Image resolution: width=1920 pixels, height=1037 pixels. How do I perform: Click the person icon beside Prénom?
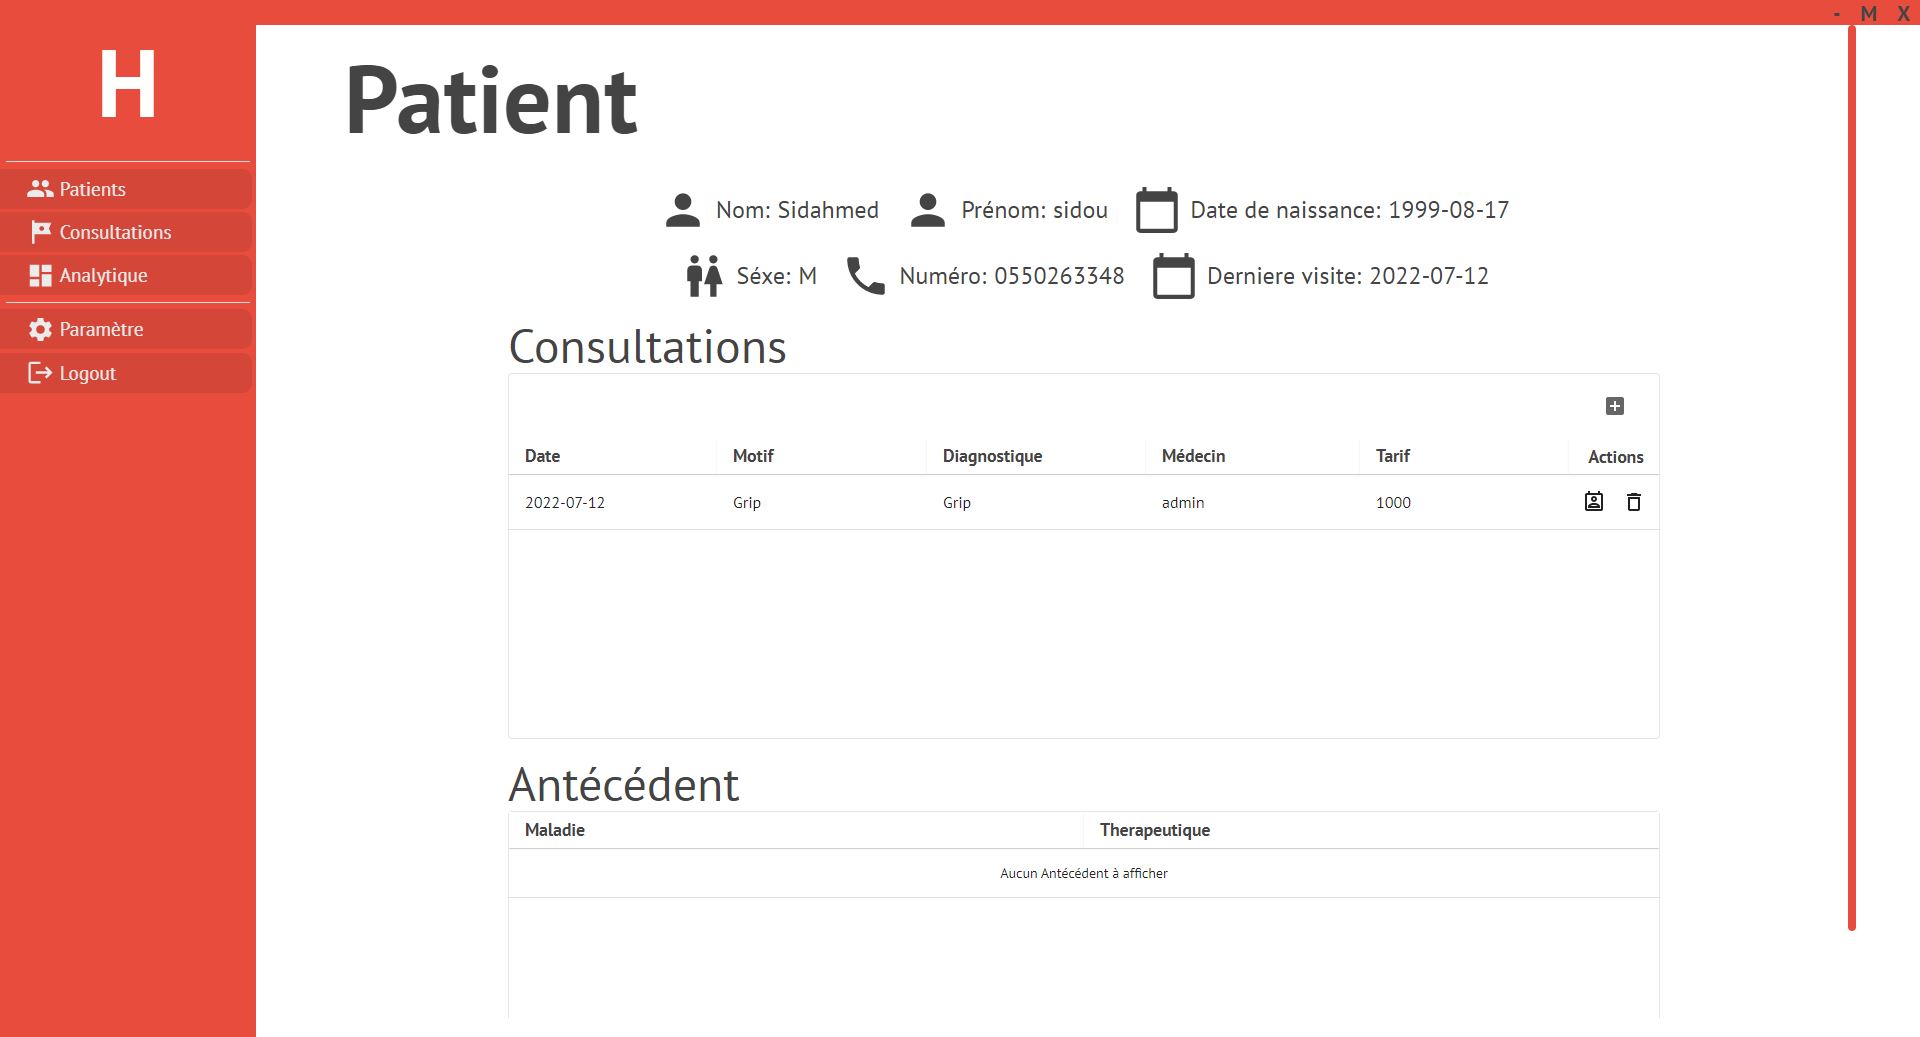click(928, 210)
